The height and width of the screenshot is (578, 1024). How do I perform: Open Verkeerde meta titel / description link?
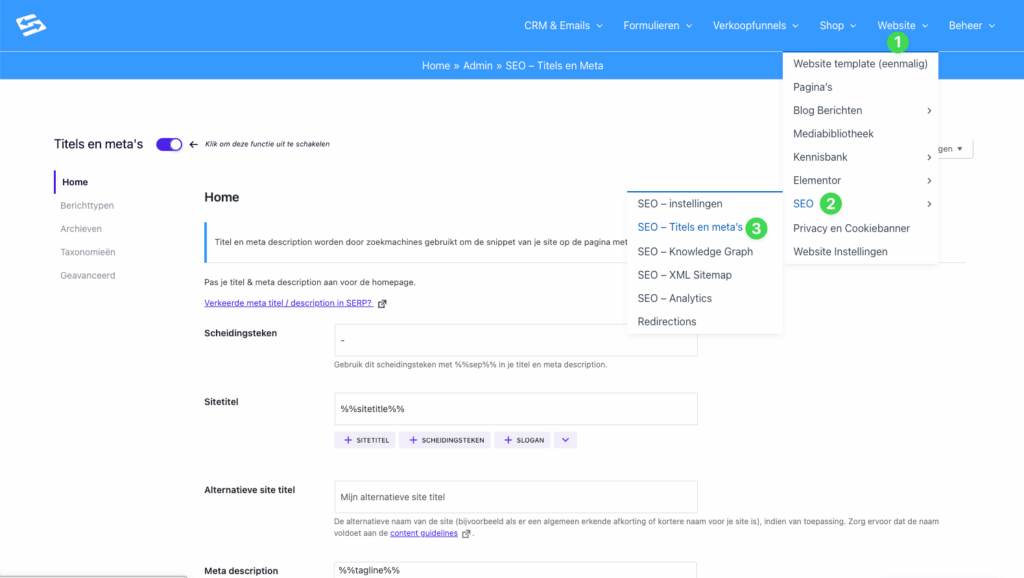(288, 304)
